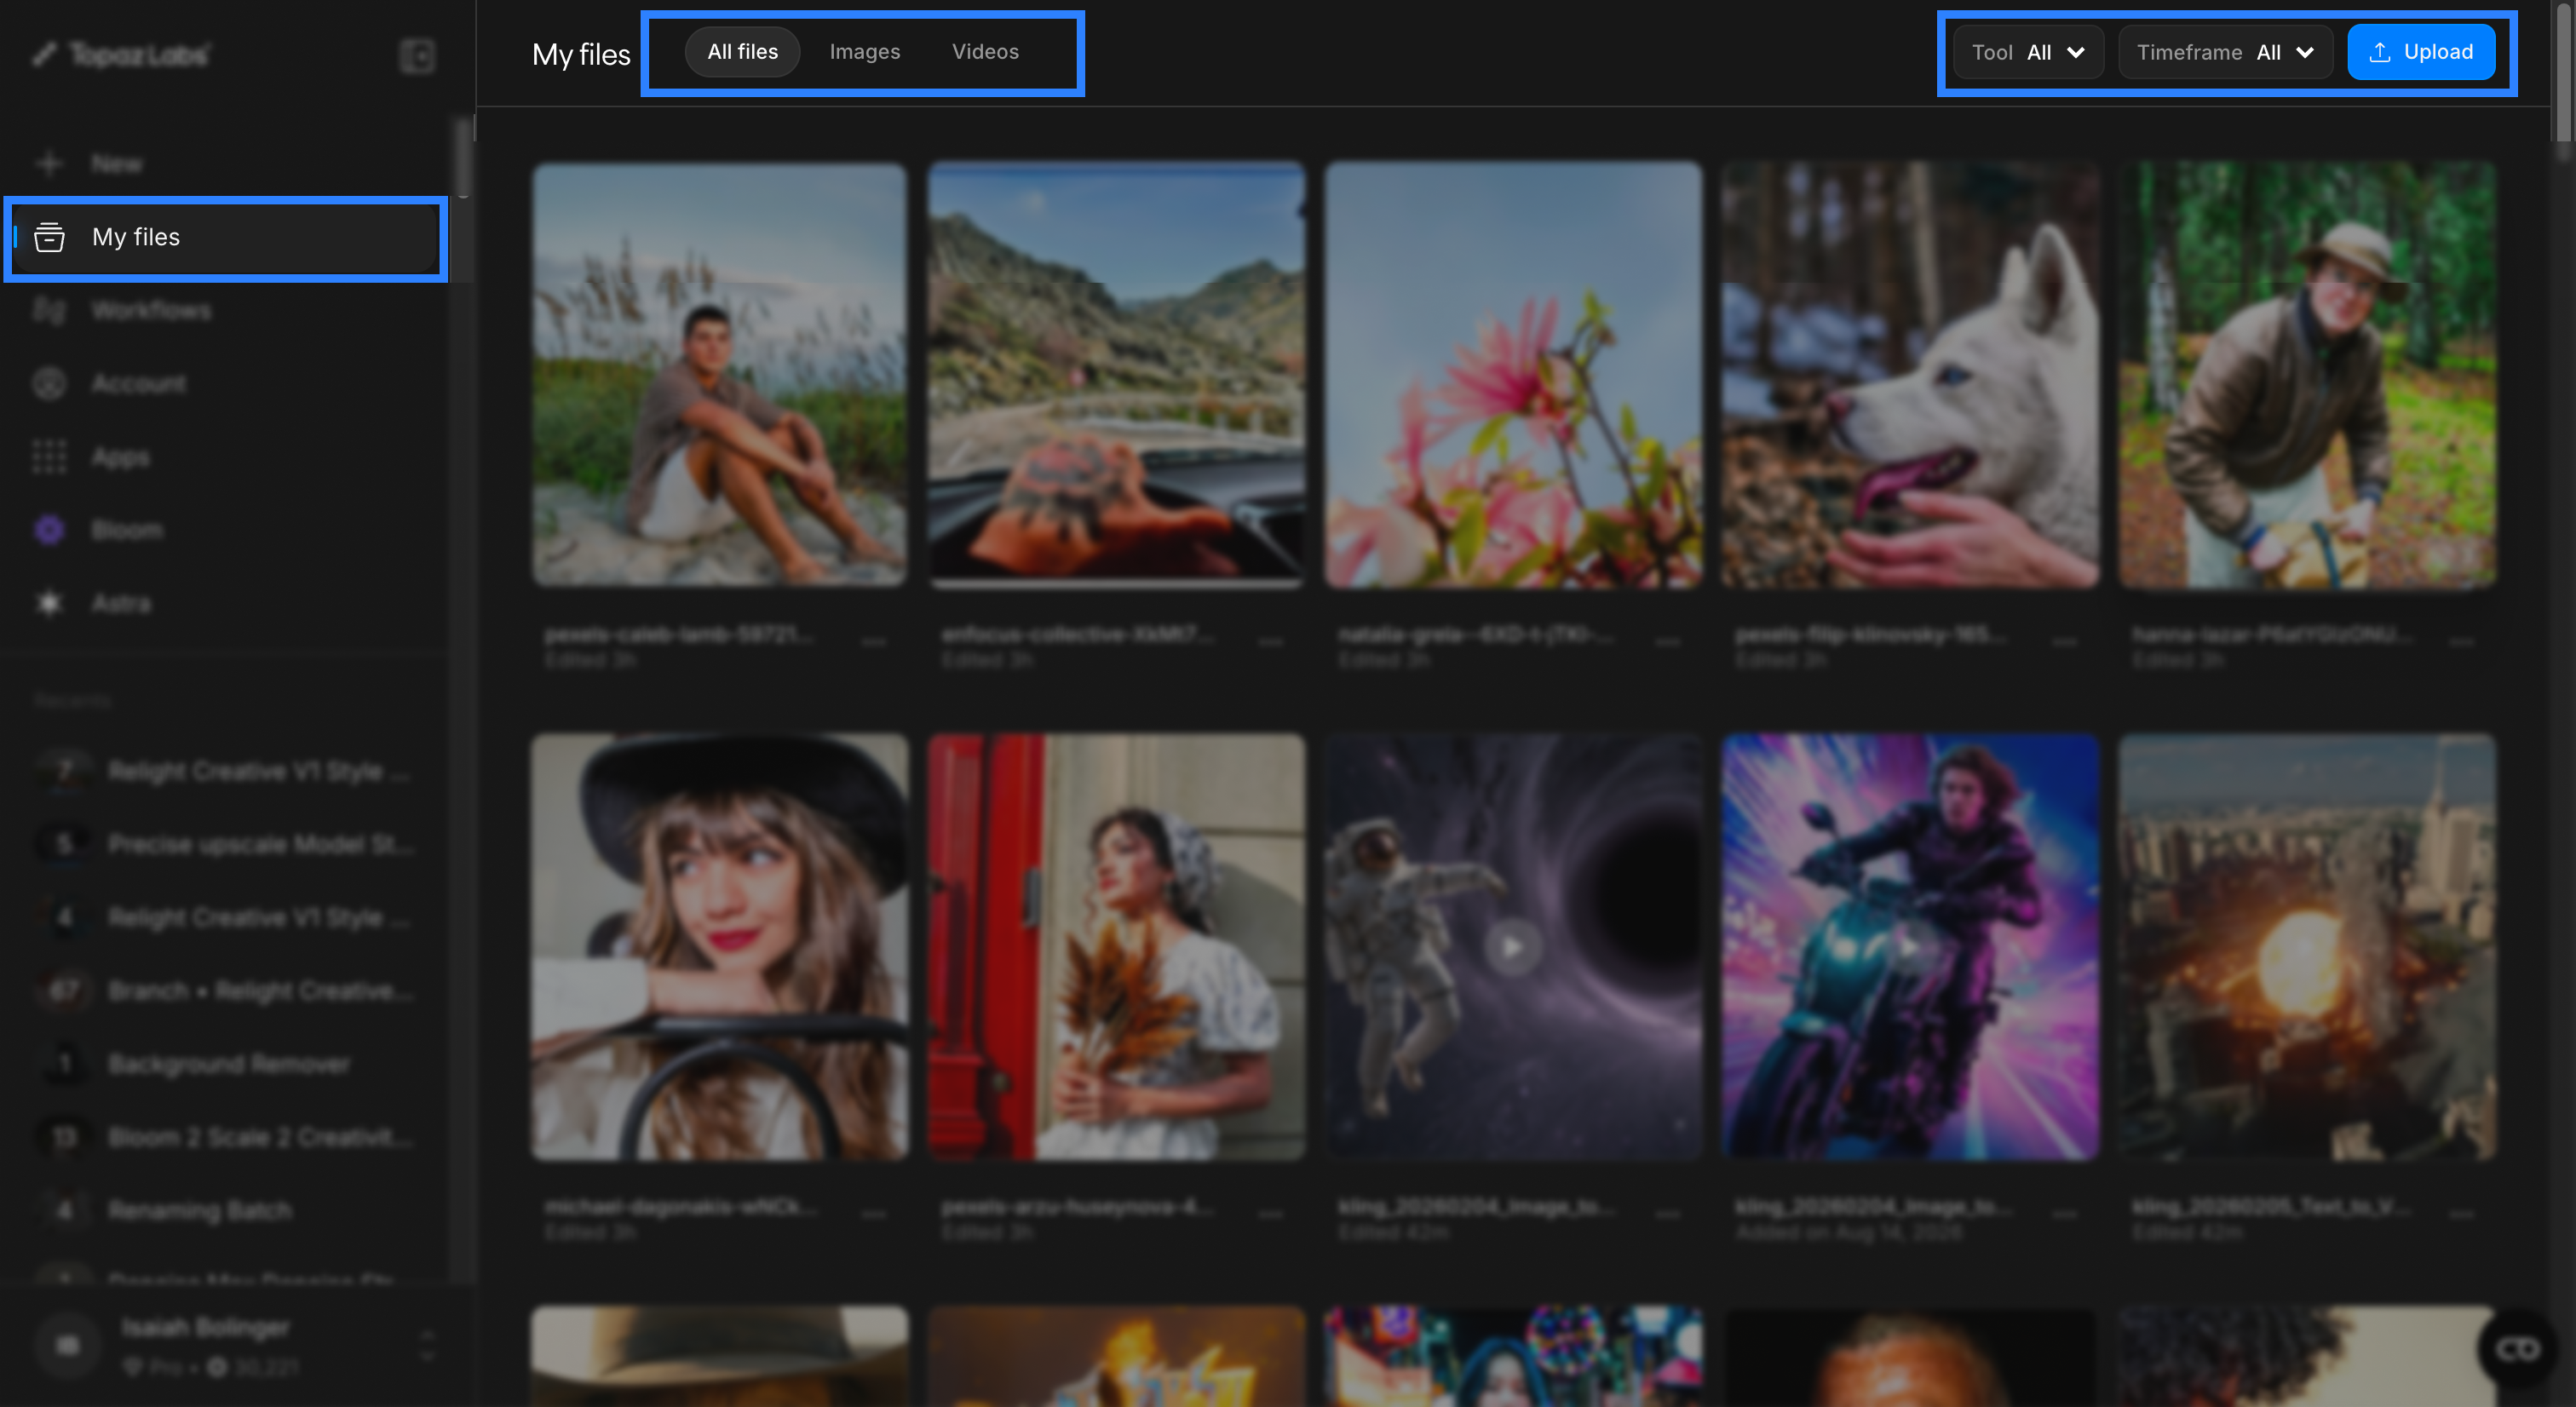Open the Tool filter dropdown
The image size is (2576, 1407).
pos(2028,52)
